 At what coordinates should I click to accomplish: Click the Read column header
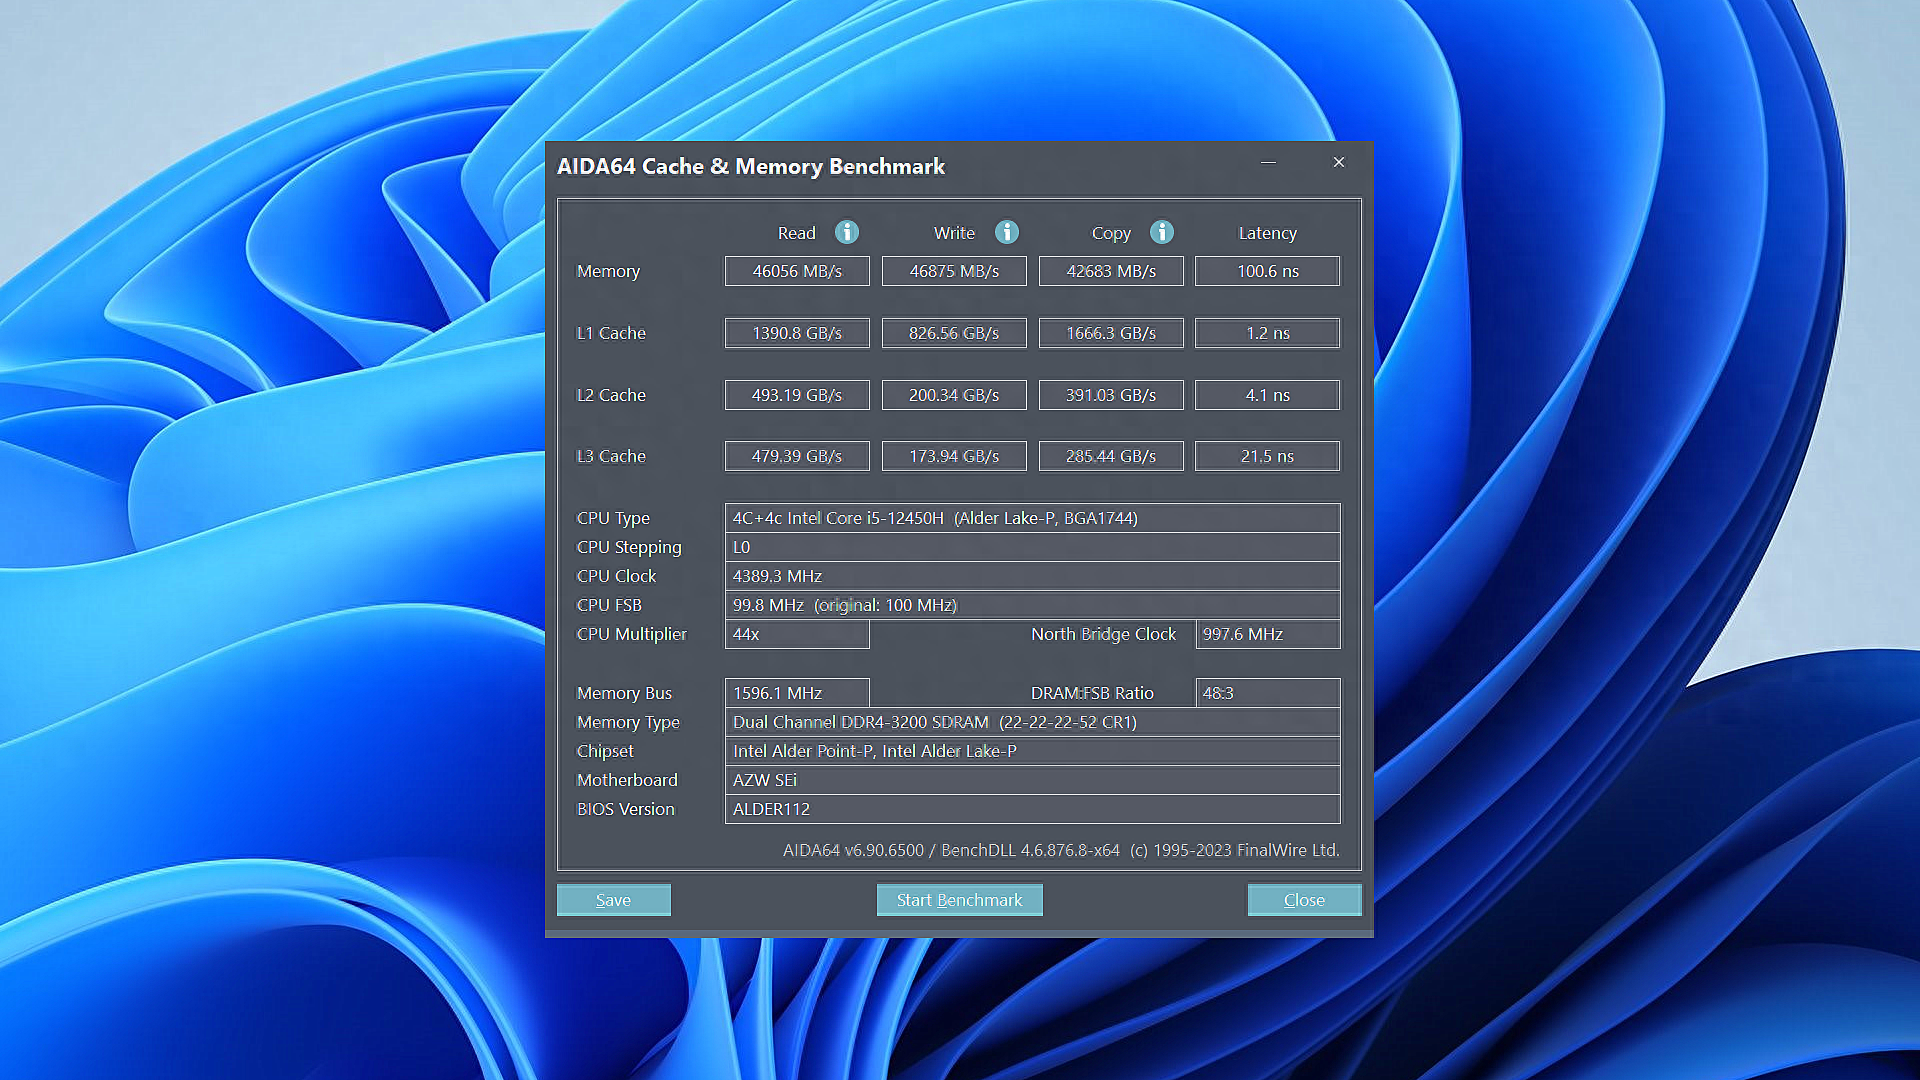pos(797,233)
